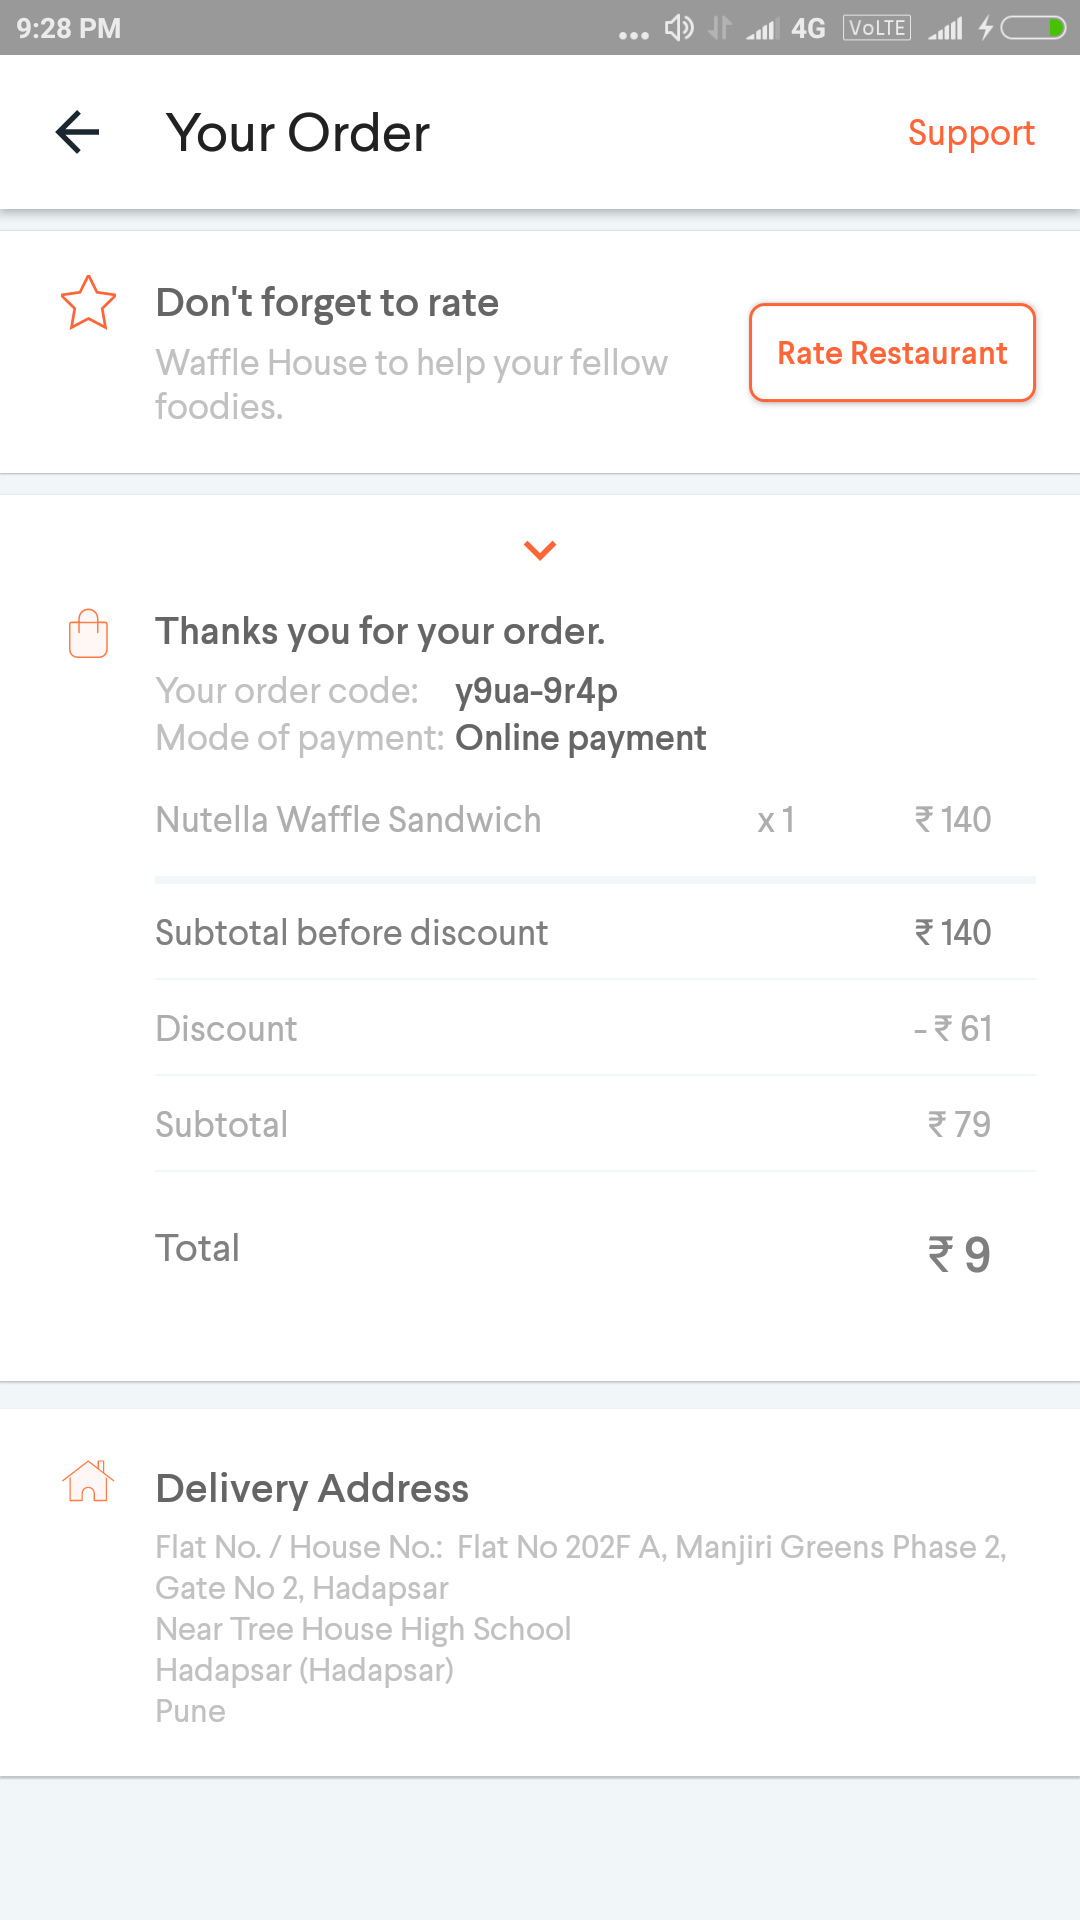Collapse order details with orange chevron

tap(540, 550)
